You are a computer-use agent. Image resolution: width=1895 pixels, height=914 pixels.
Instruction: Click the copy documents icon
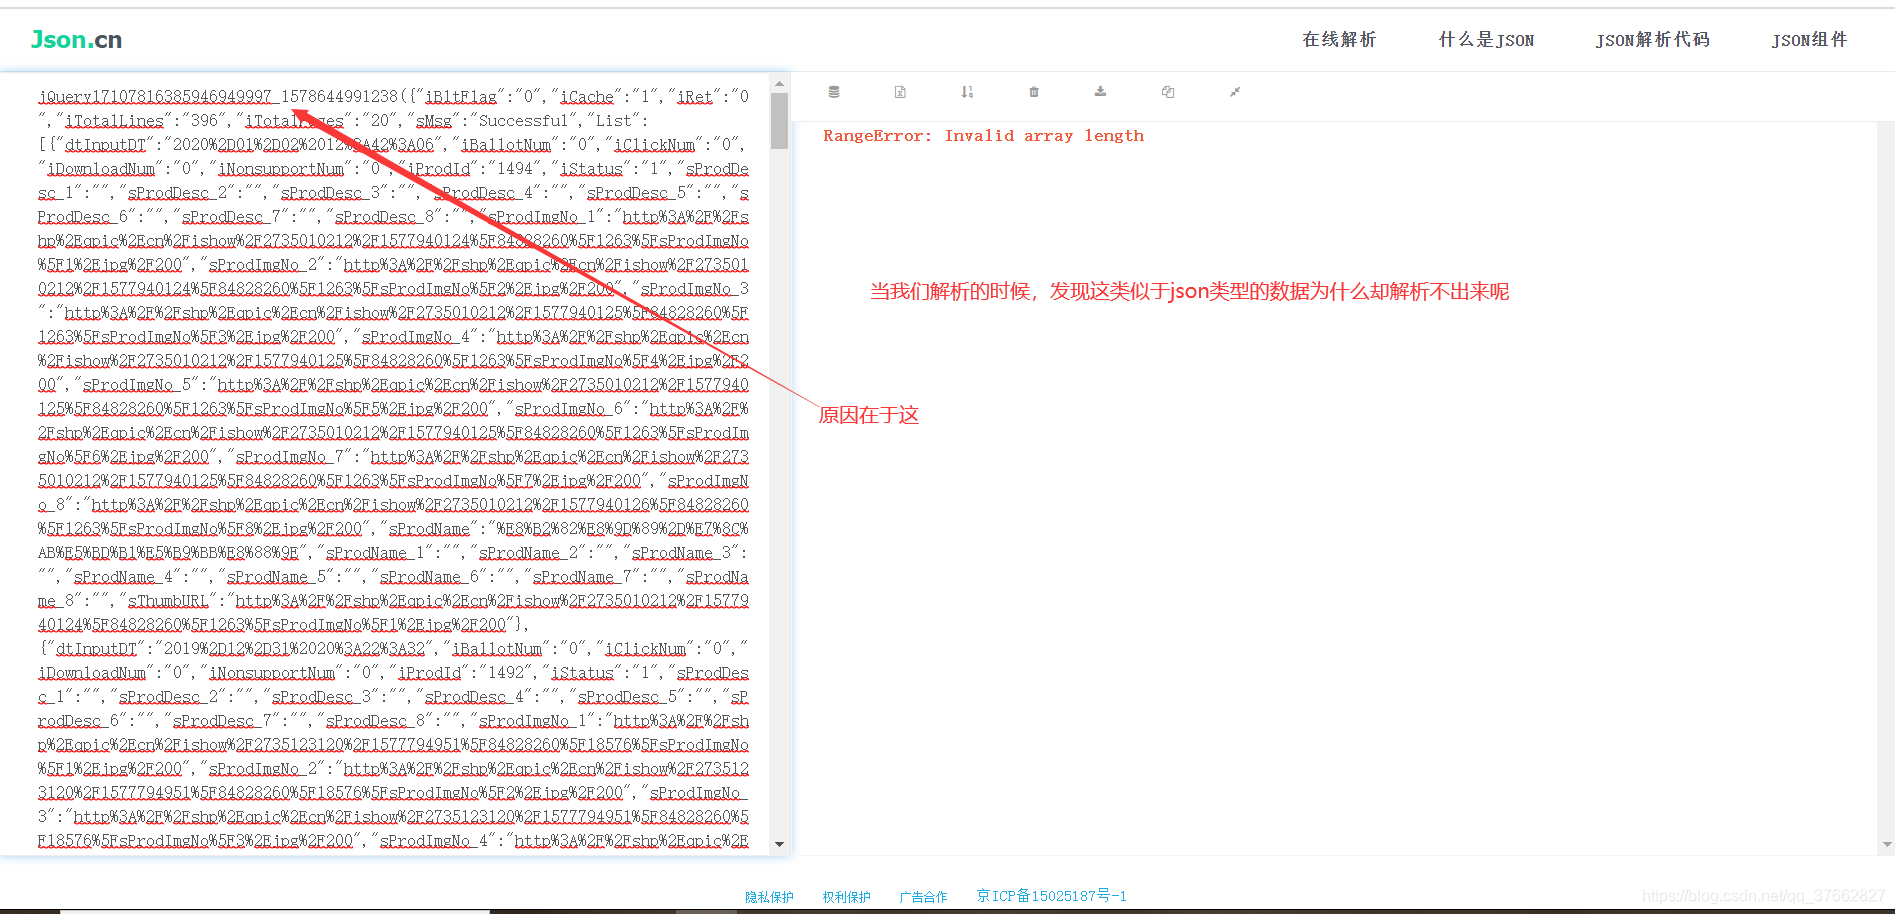[x=1167, y=92]
